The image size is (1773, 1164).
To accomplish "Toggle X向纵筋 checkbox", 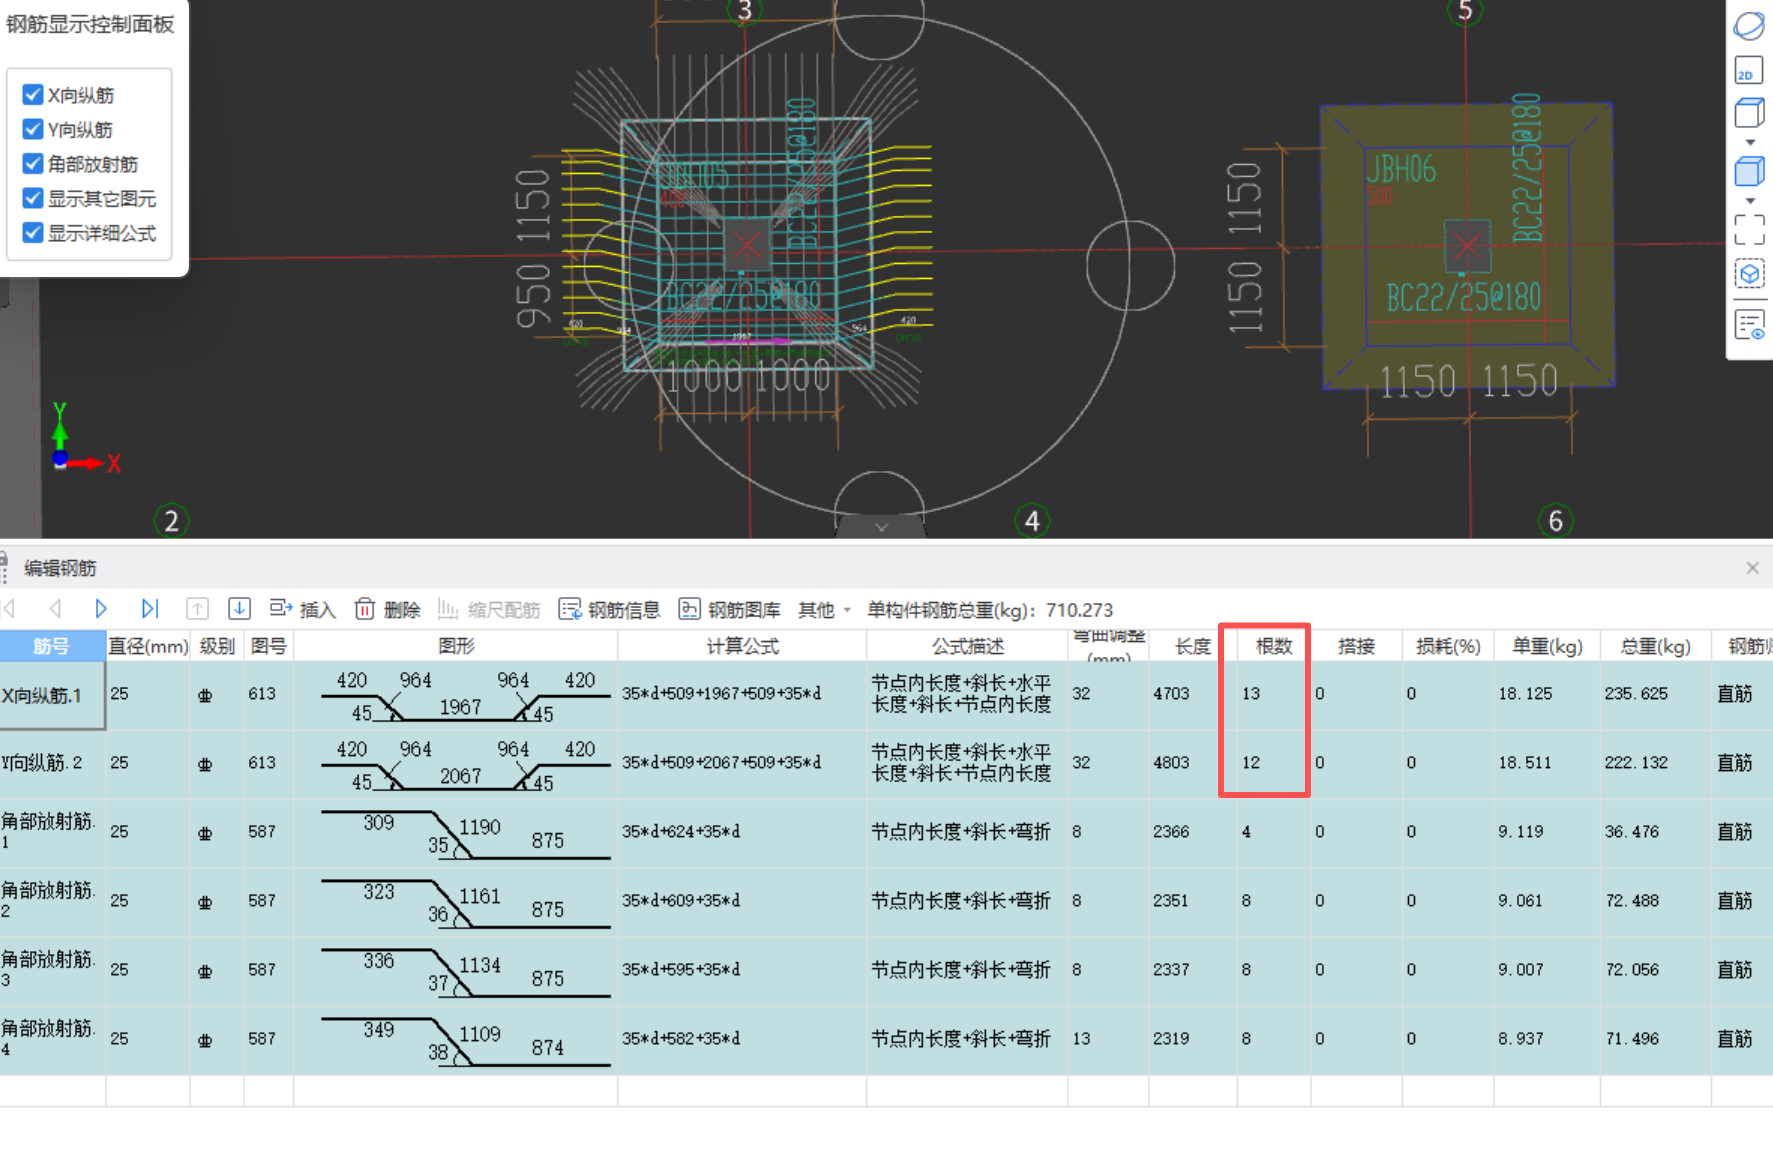I will (33, 95).
